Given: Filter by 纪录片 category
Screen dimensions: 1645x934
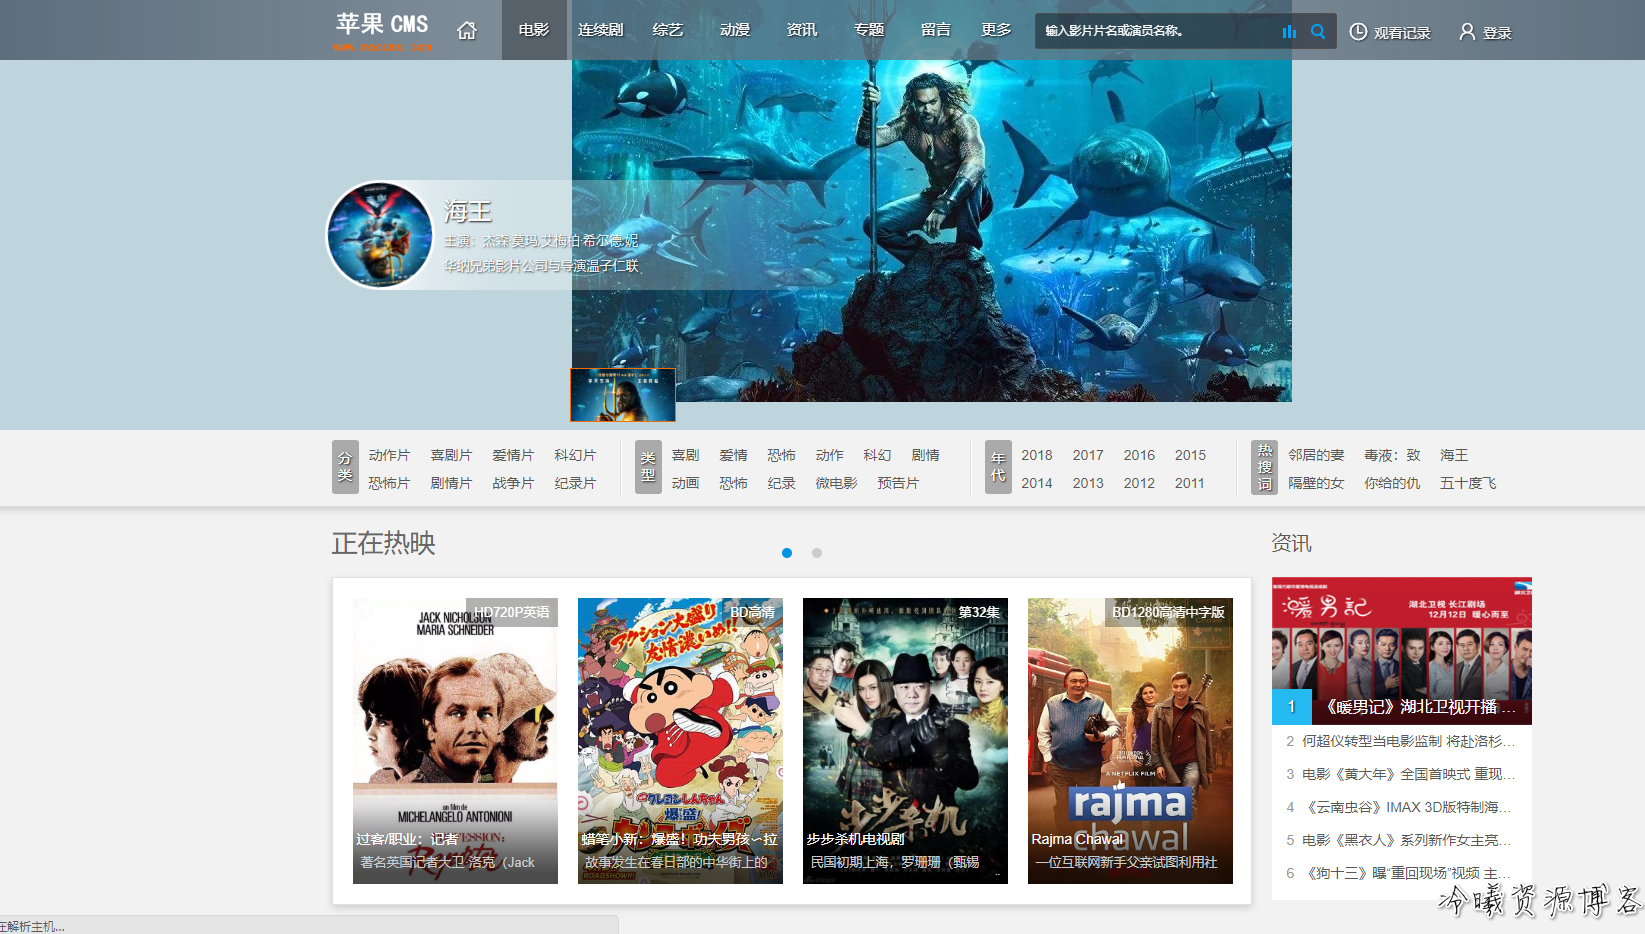Looking at the screenshot, I should [x=575, y=483].
